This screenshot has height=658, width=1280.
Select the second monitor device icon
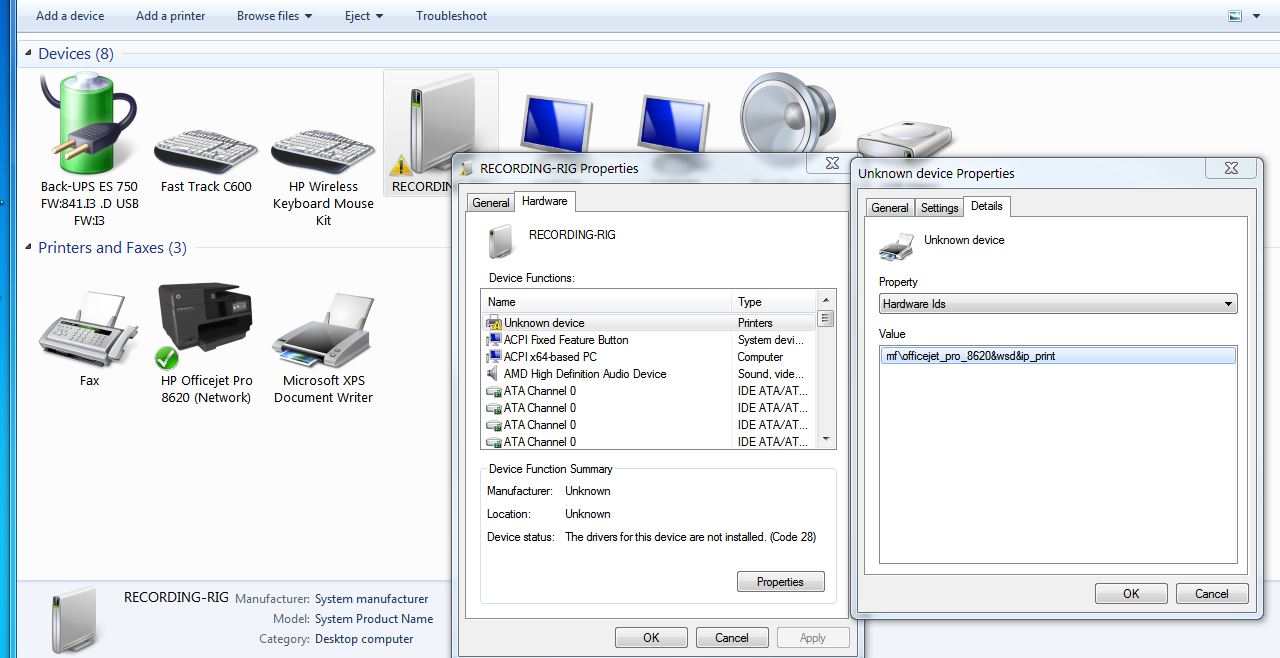tap(674, 122)
